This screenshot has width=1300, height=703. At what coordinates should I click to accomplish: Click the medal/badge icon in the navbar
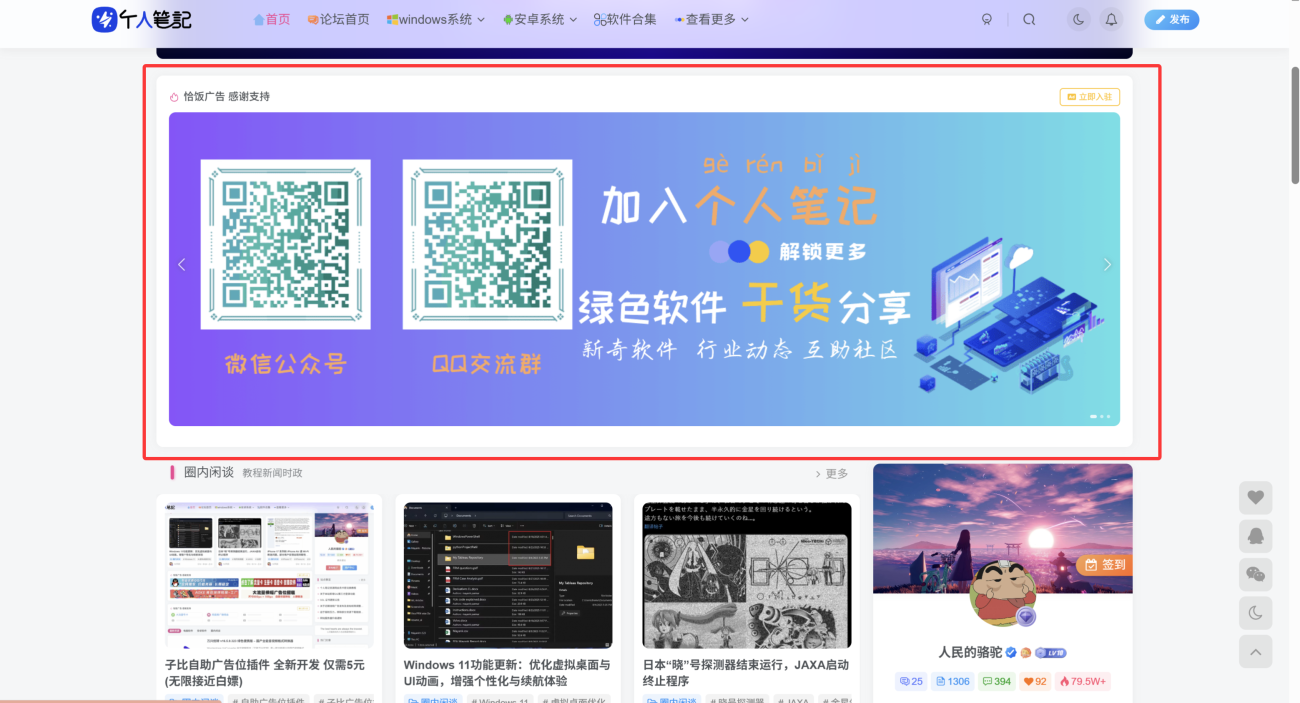[987, 19]
